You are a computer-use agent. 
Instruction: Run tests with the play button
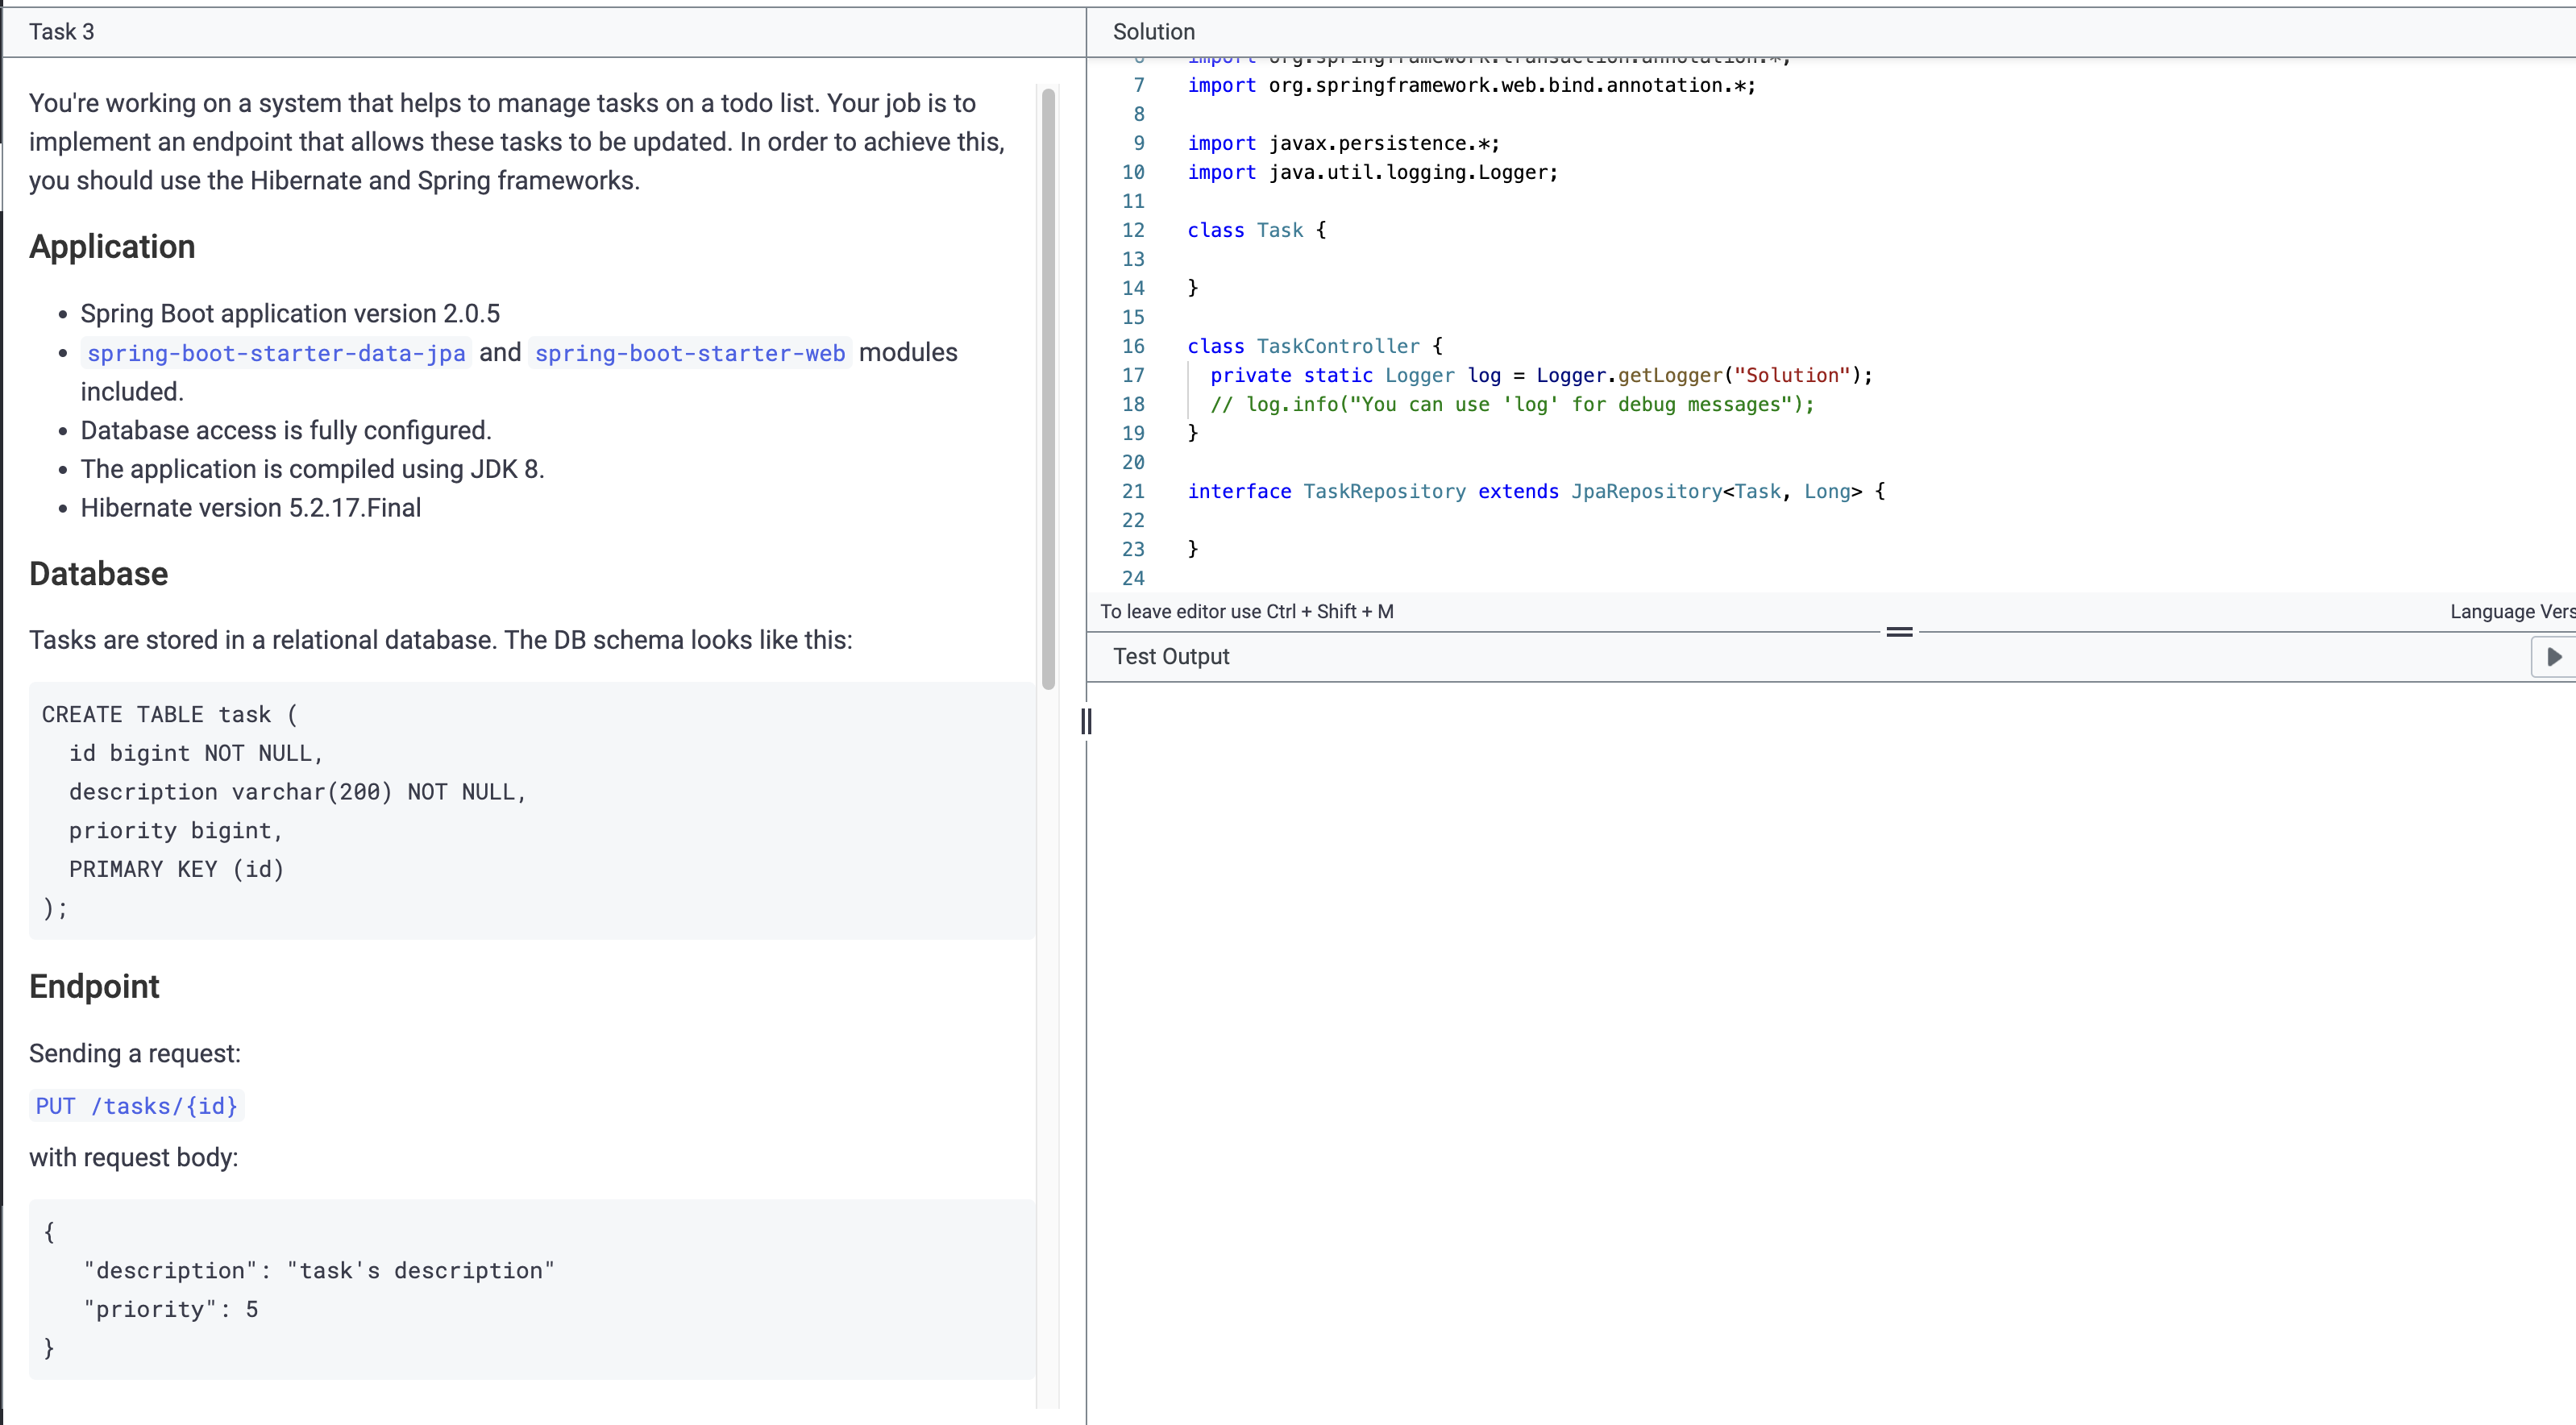click(2553, 657)
